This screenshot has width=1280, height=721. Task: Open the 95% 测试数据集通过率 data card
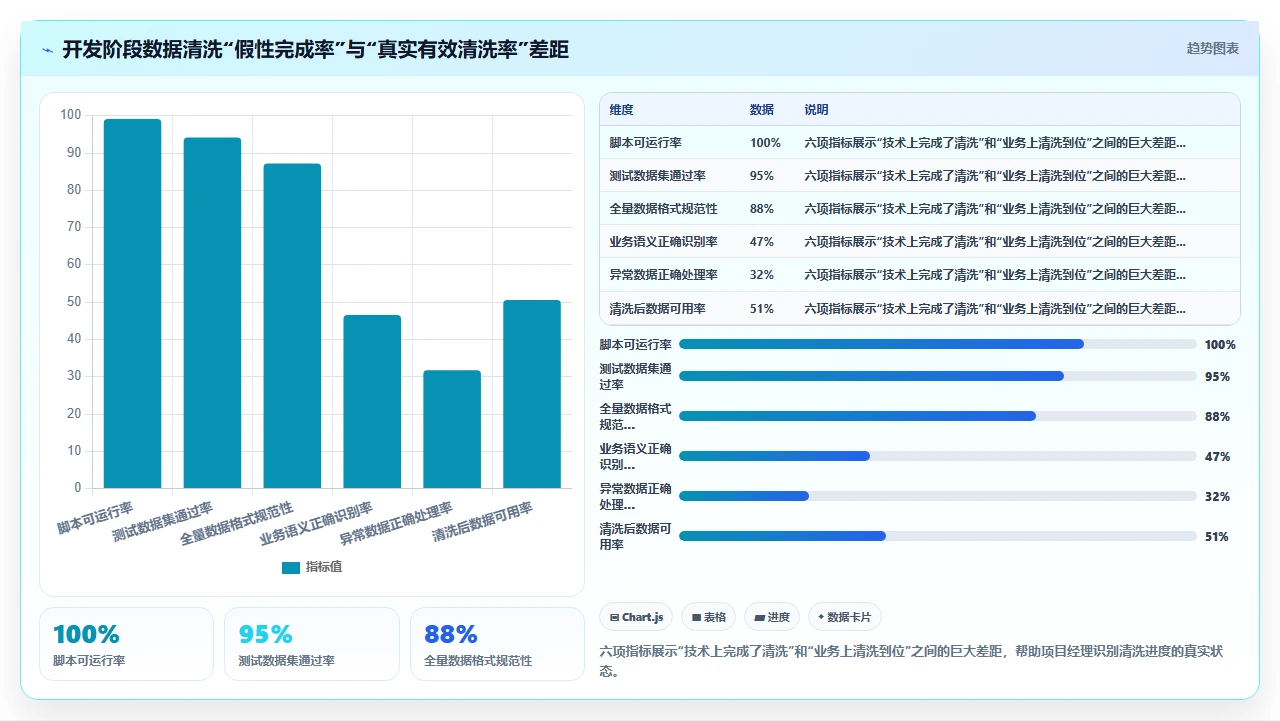point(312,644)
